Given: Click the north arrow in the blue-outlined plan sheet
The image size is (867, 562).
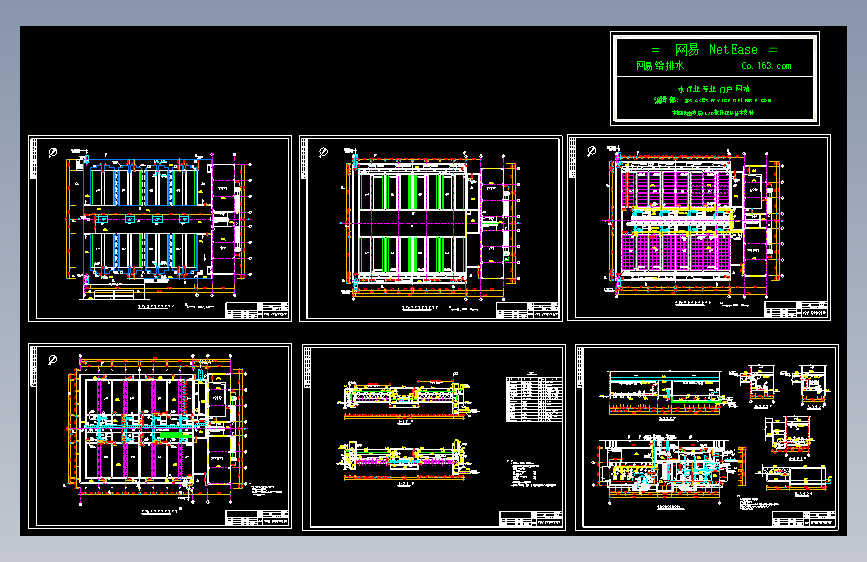Looking at the screenshot, I should coord(53,152).
